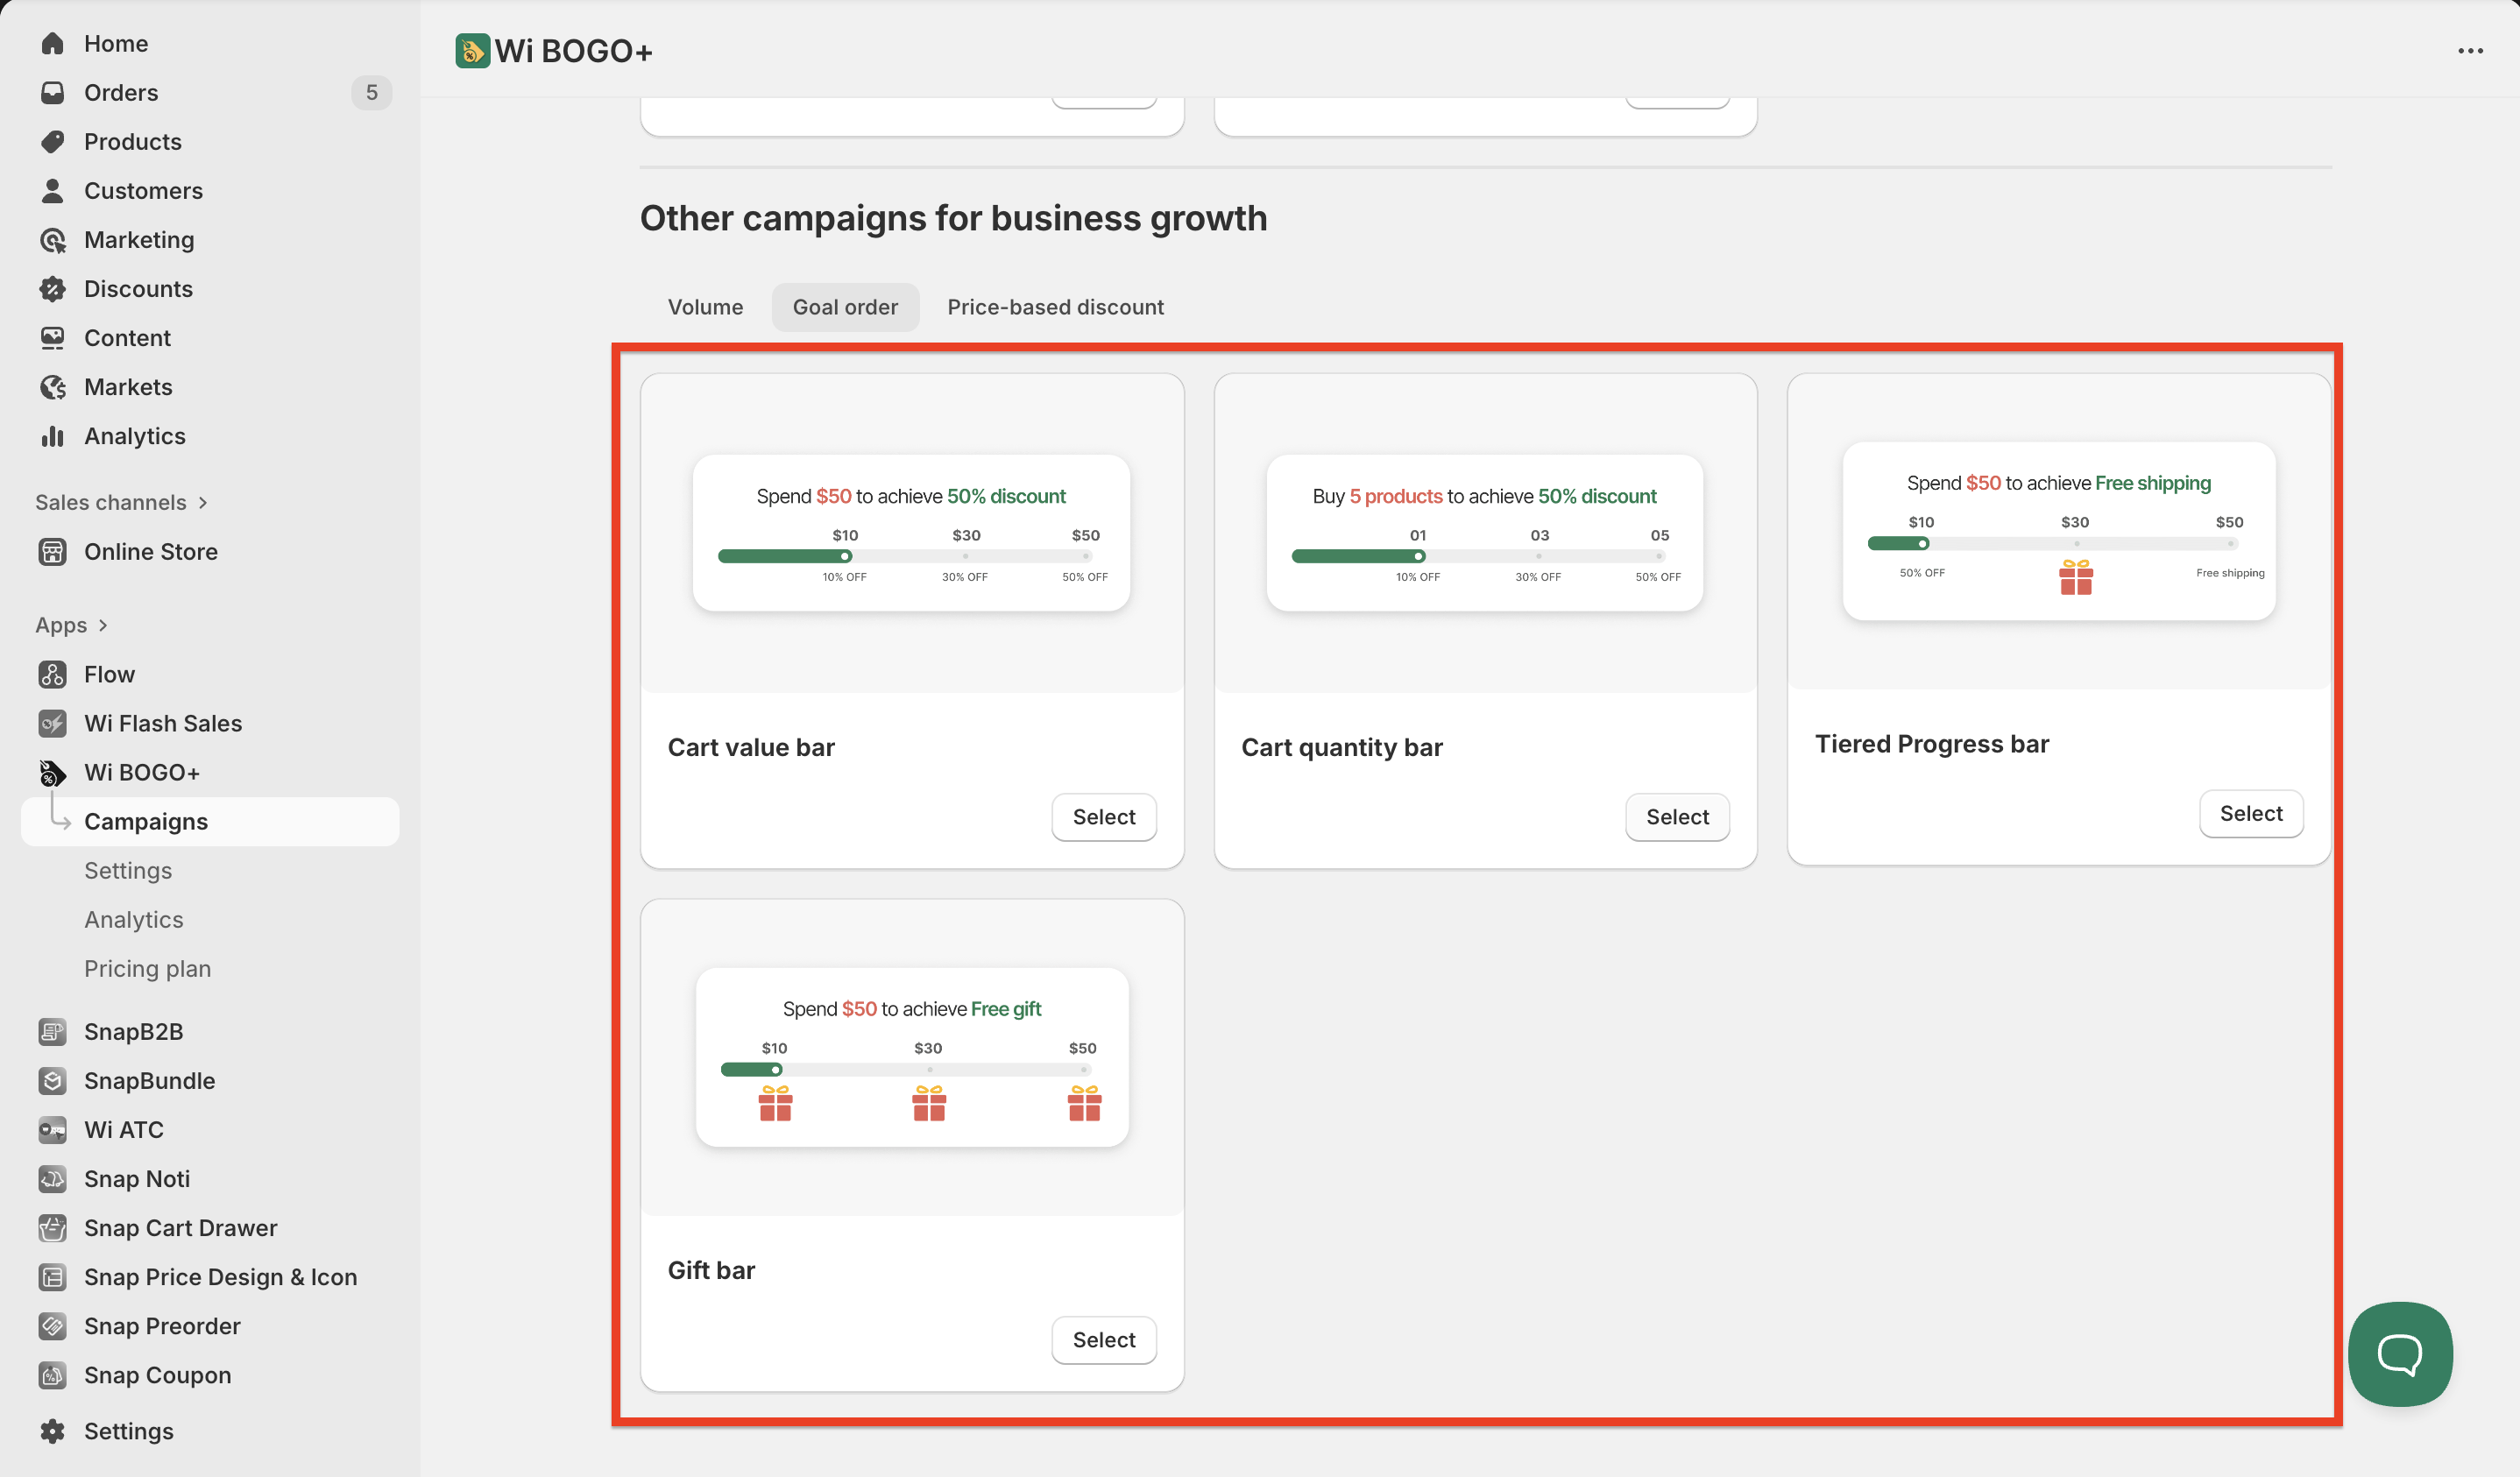This screenshot has height=1477, width=2520.
Task: Click the Wi BOGO+ logo in header
Action: 472,51
